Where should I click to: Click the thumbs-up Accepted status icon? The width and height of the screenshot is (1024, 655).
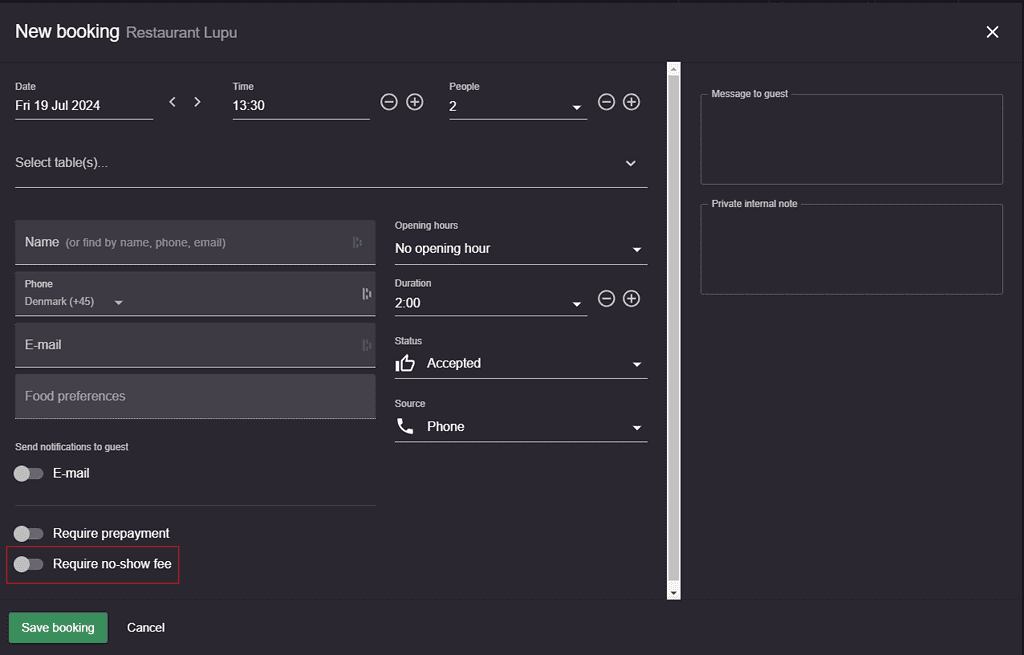click(405, 363)
